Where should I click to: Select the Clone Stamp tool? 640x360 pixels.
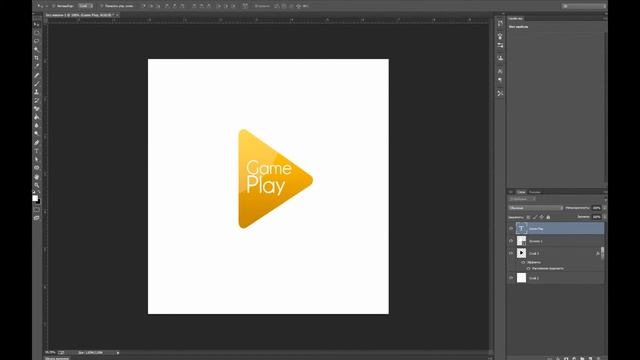[37, 92]
